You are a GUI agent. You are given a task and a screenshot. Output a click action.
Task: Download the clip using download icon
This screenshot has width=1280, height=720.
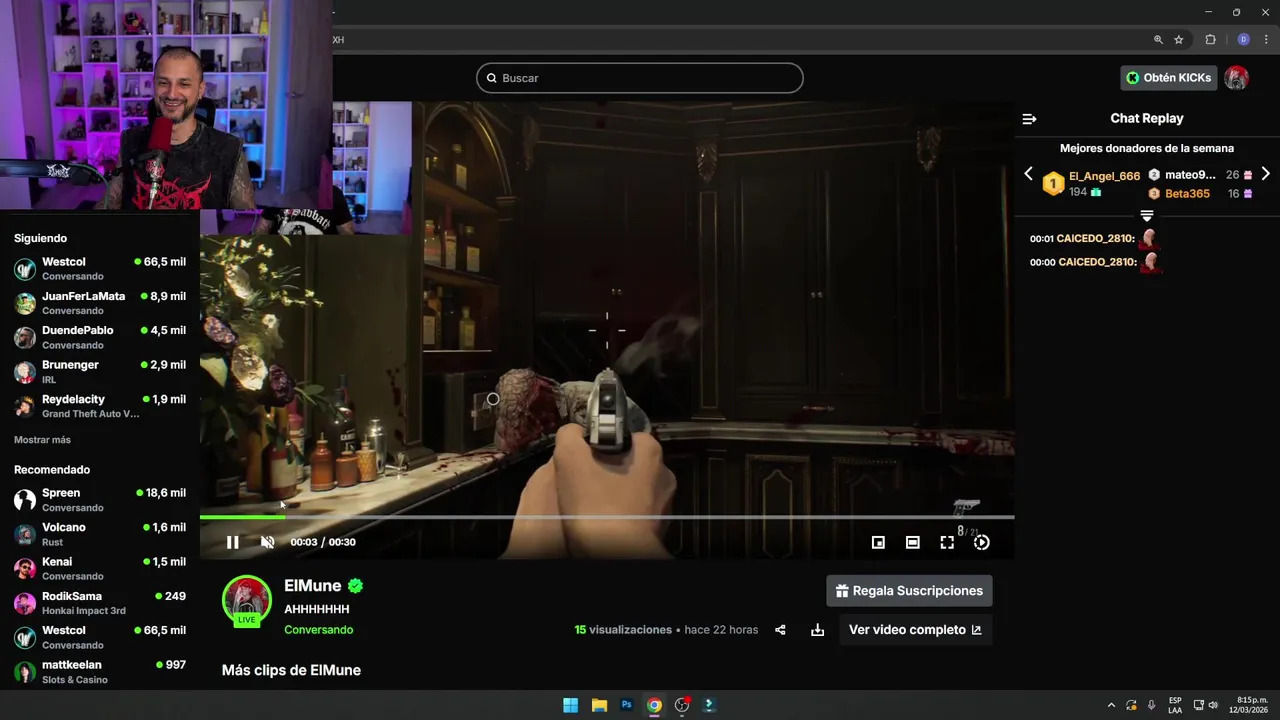point(817,630)
